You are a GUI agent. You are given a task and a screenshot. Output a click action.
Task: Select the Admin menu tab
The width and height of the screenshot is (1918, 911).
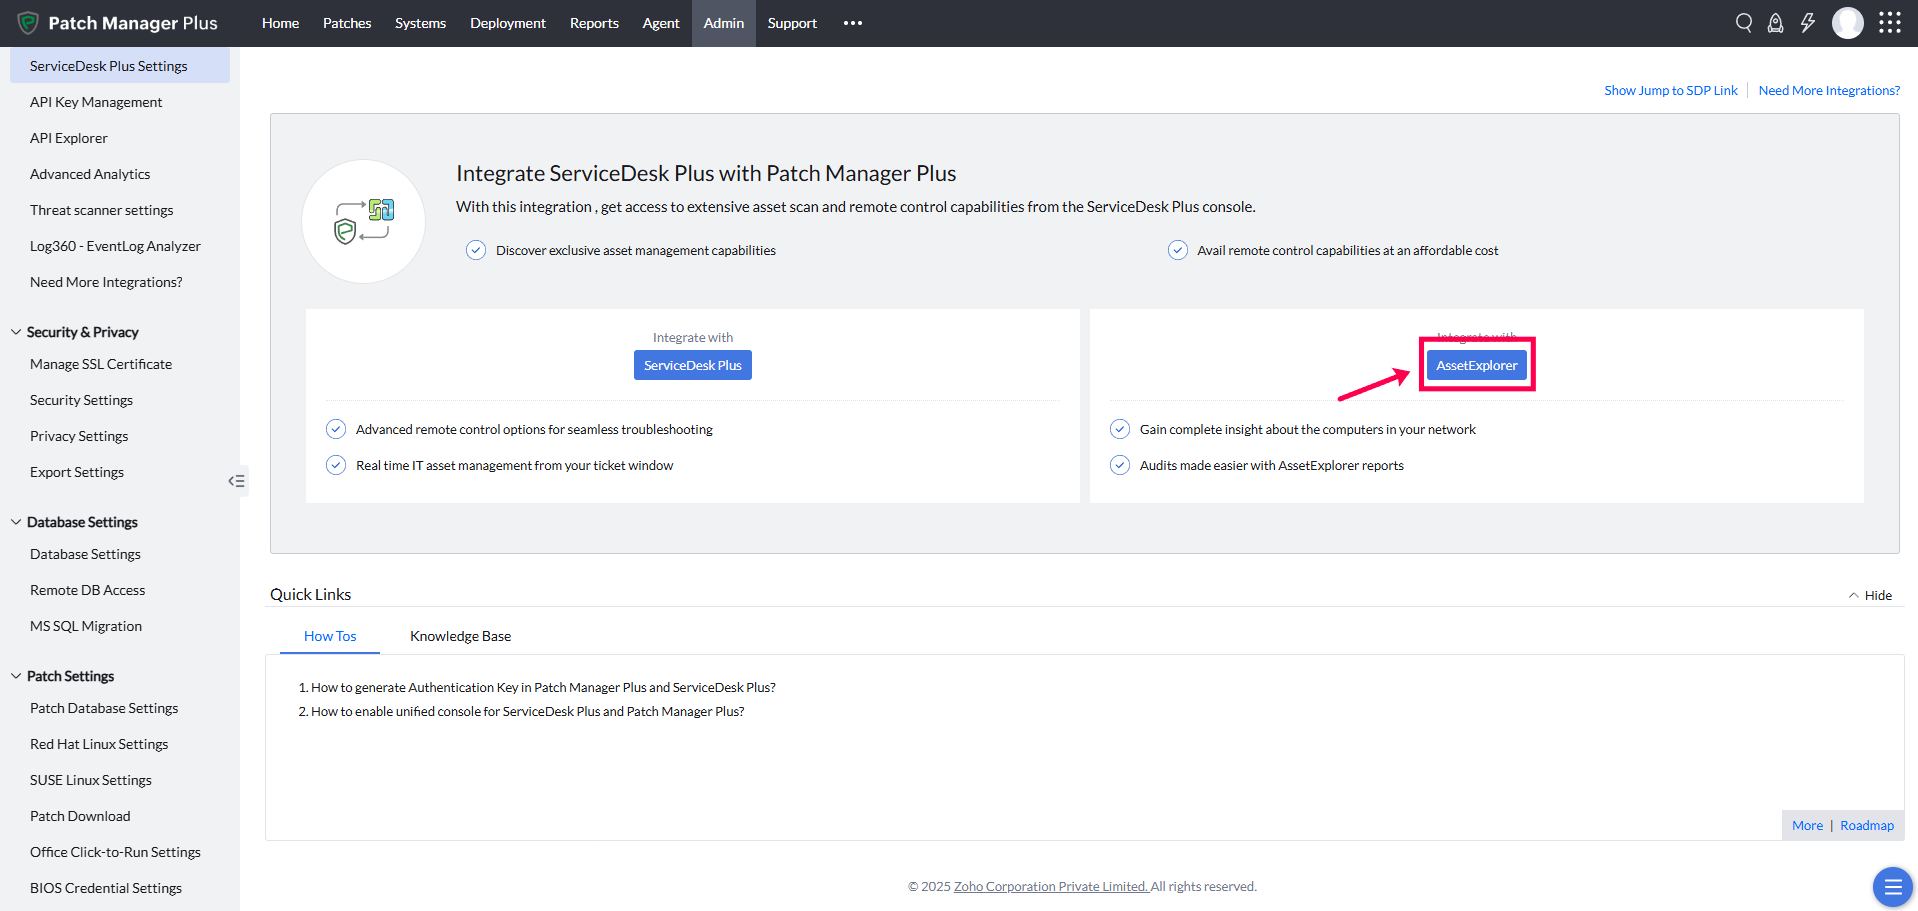(x=724, y=23)
